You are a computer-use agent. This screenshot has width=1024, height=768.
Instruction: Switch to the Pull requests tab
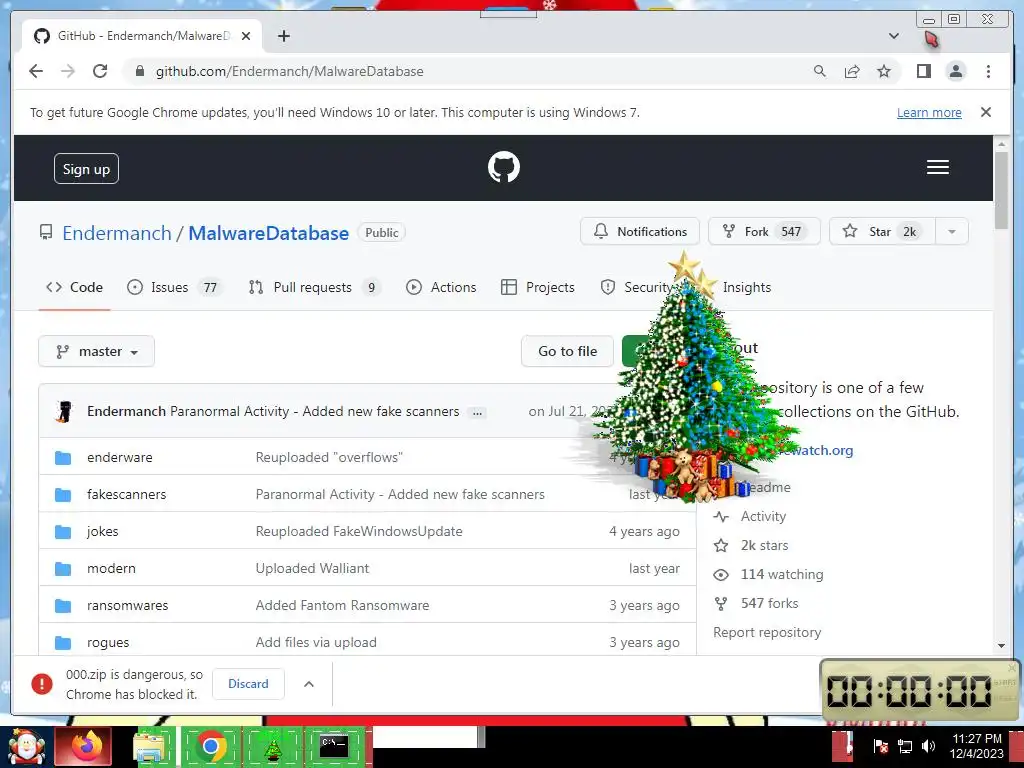point(315,287)
